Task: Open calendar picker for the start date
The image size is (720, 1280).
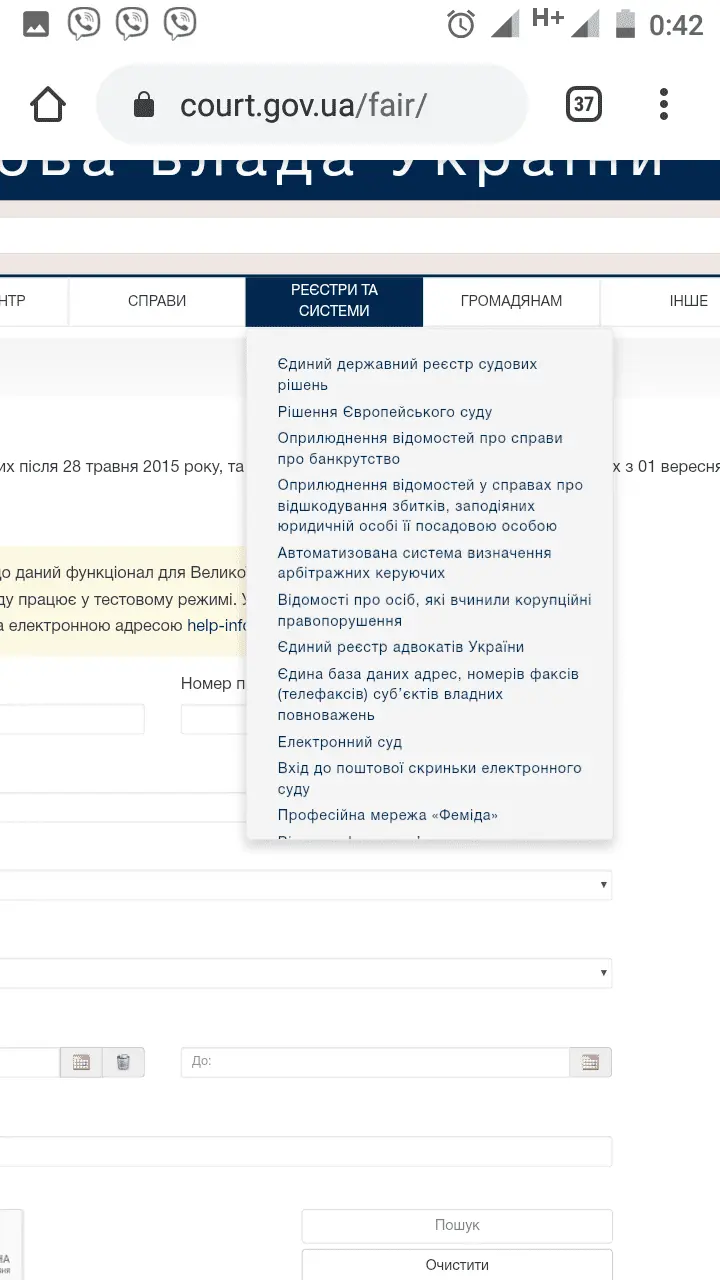Action: coord(81,1062)
